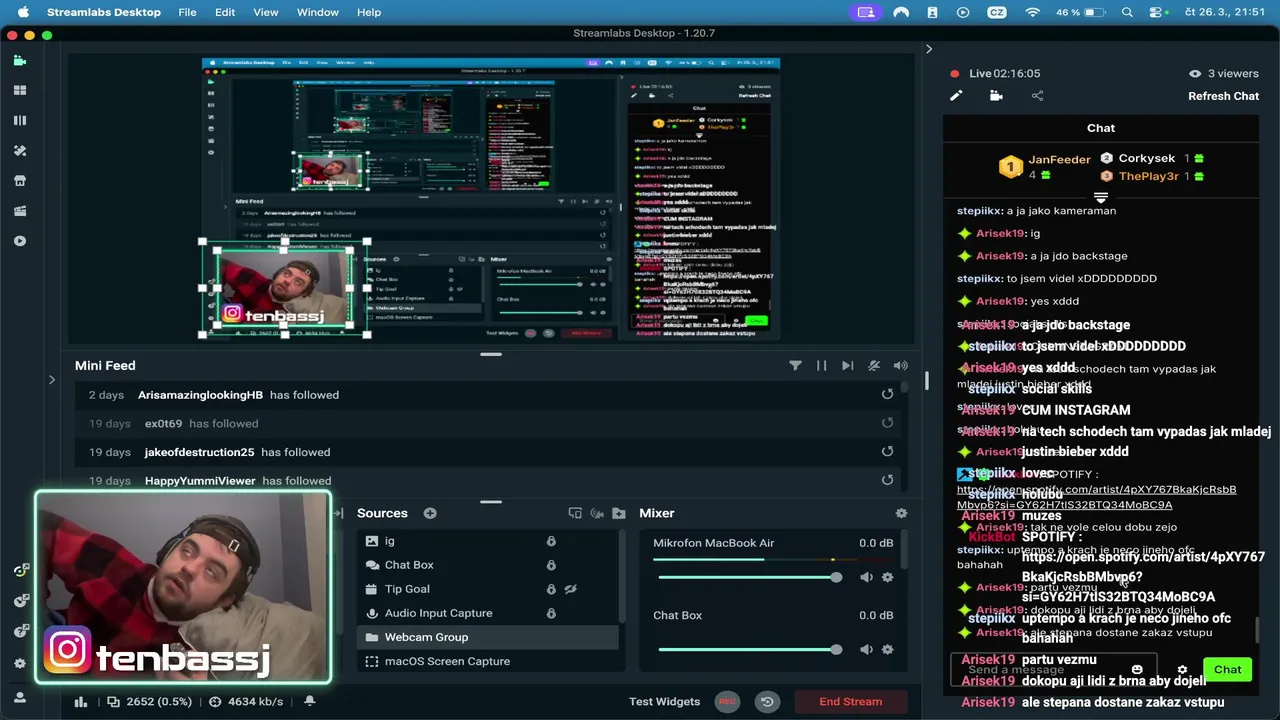The image size is (1280, 720).
Task: Click the Mini Feed speaker volume icon
Action: [x=900, y=366]
